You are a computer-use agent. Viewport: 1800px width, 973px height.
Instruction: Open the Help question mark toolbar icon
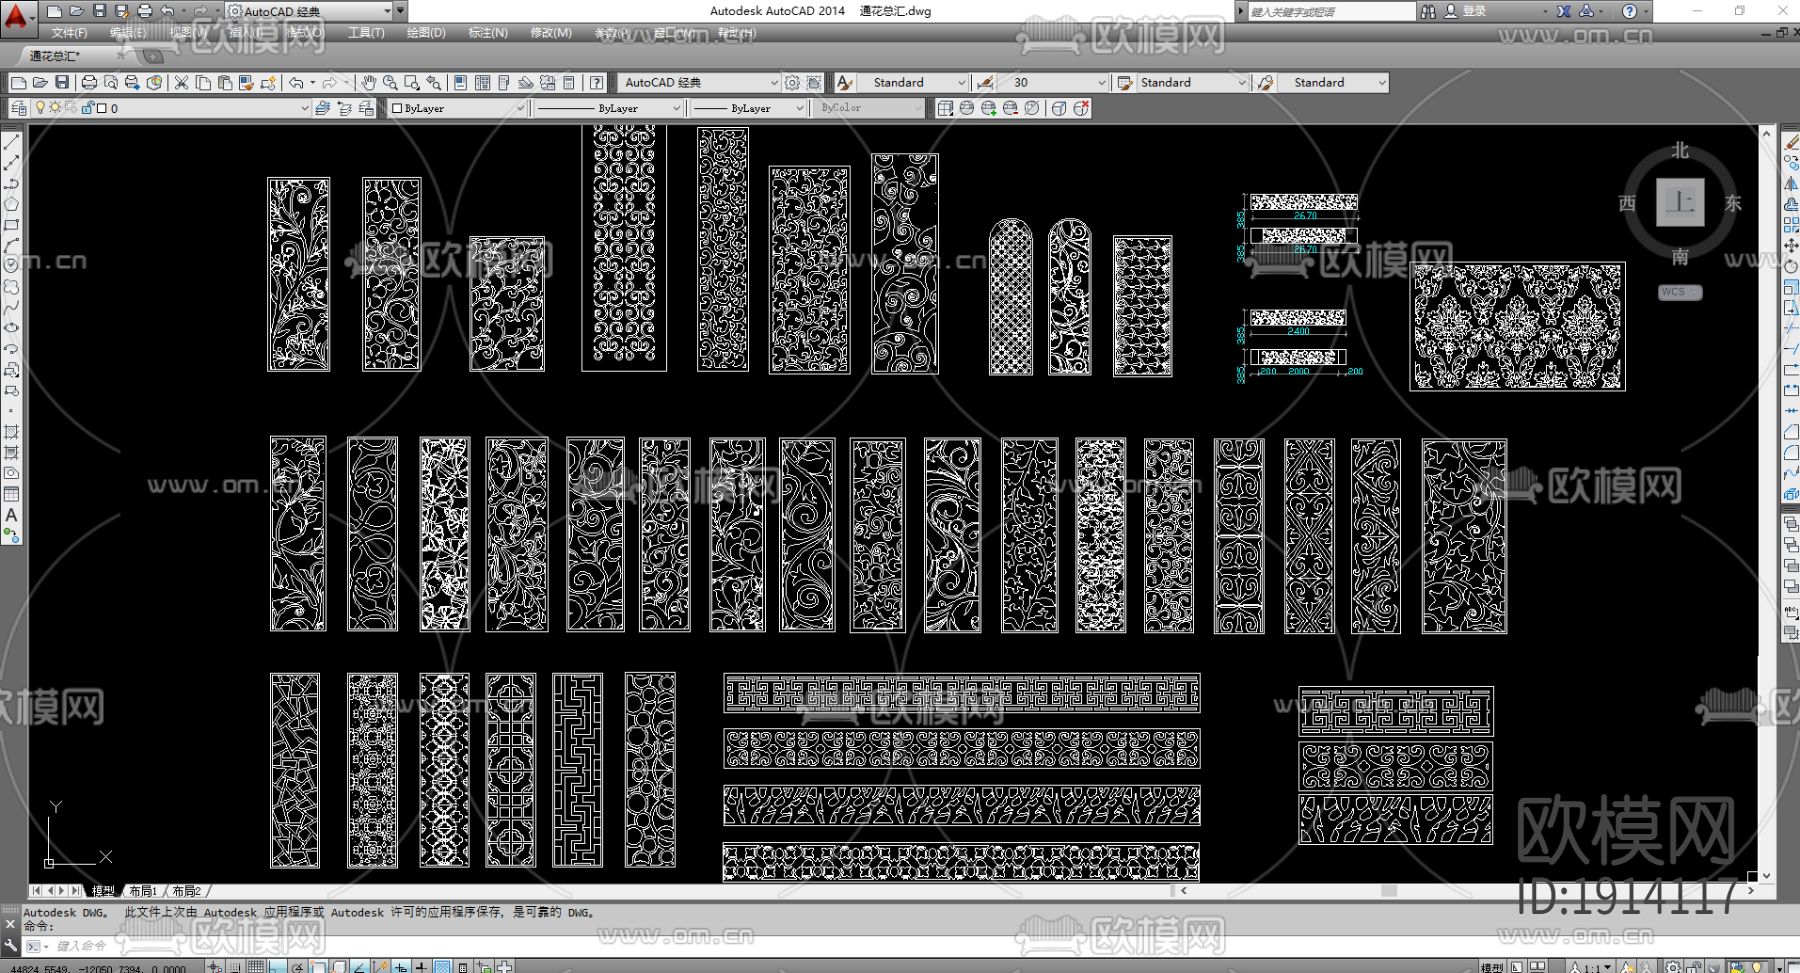596,83
